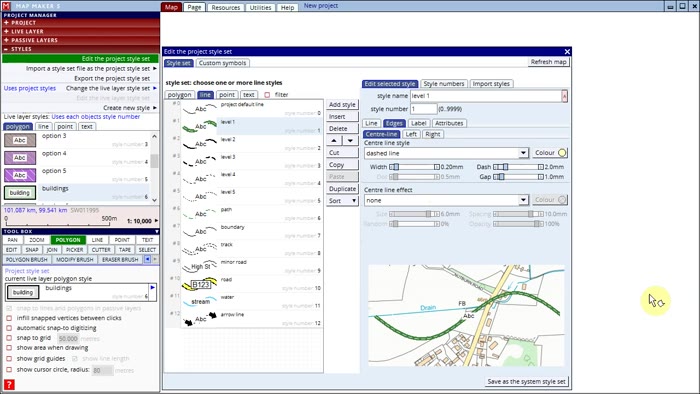Open the Utilities tab
This screenshot has height=394, width=700.
pos(260,8)
